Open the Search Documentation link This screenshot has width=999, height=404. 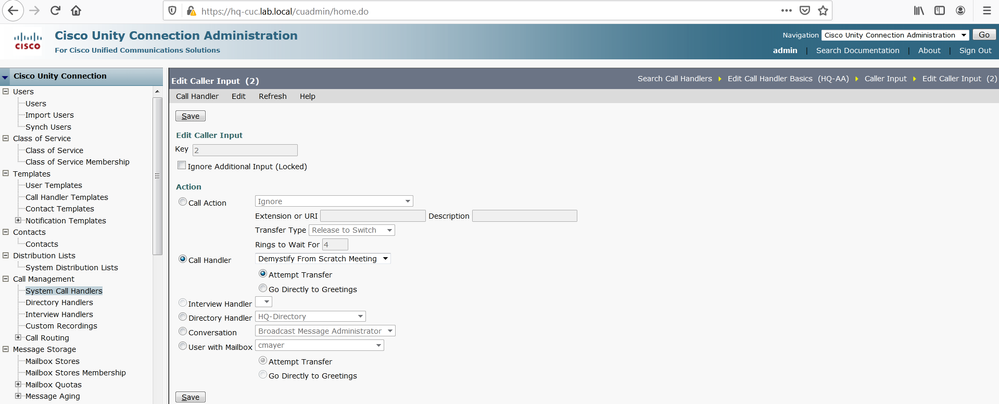[x=858, y=50]
